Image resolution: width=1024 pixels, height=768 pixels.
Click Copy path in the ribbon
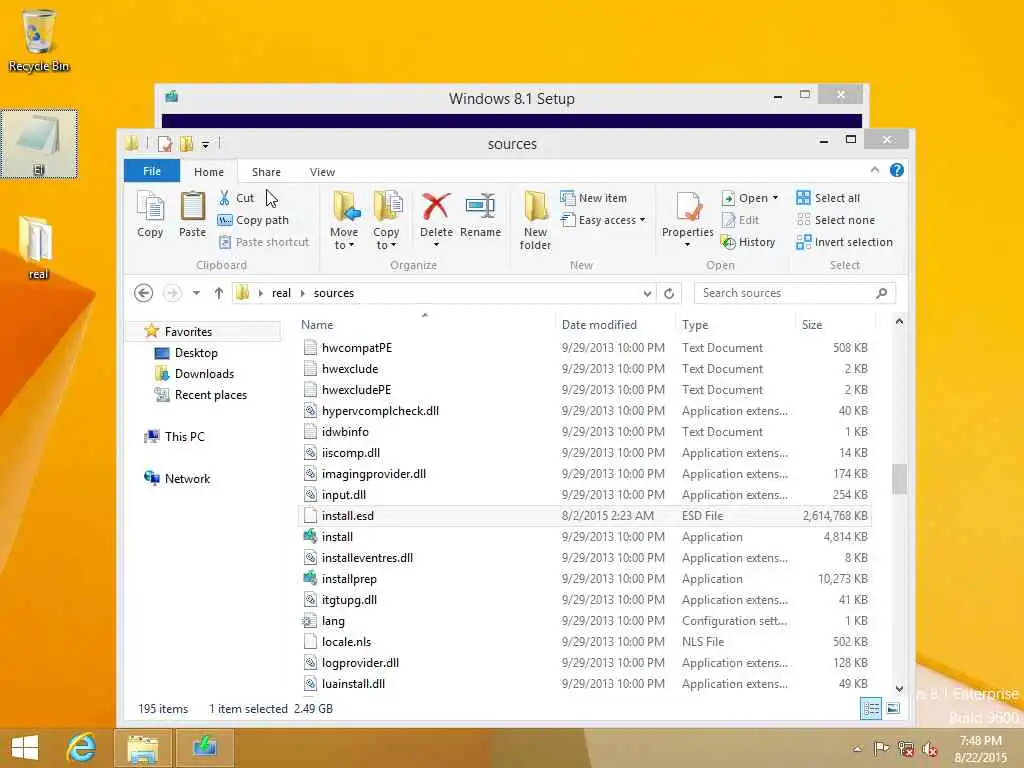(253, 220)
